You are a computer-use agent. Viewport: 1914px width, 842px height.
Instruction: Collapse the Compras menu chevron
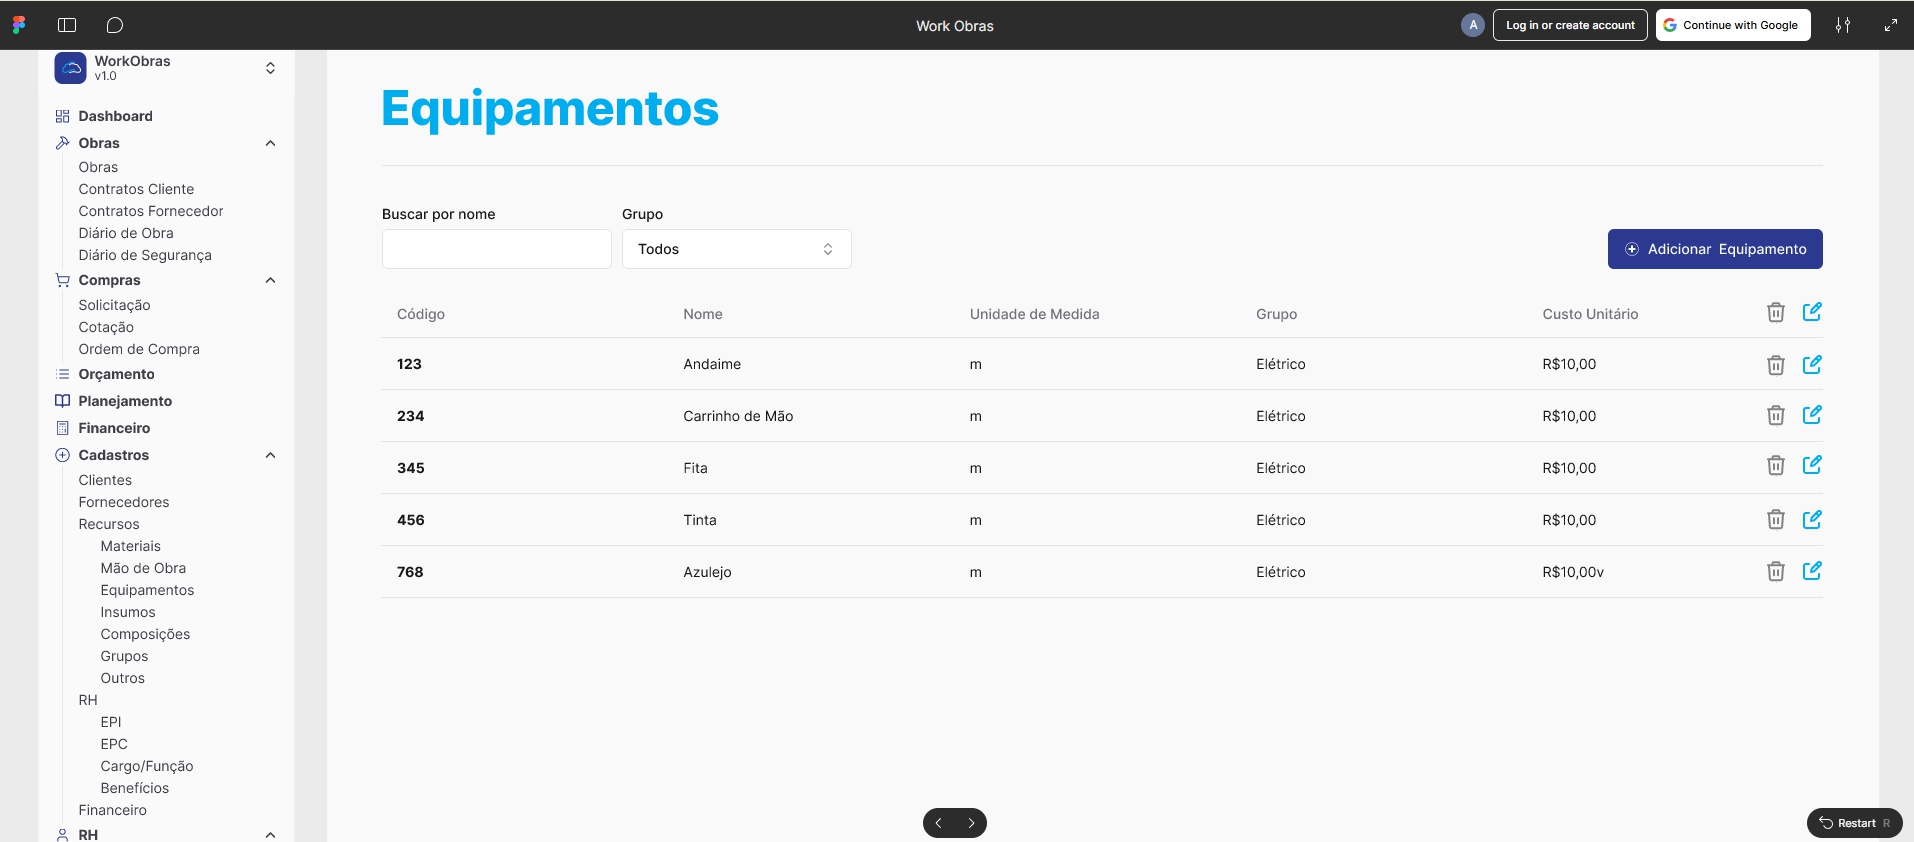[270, 280]
